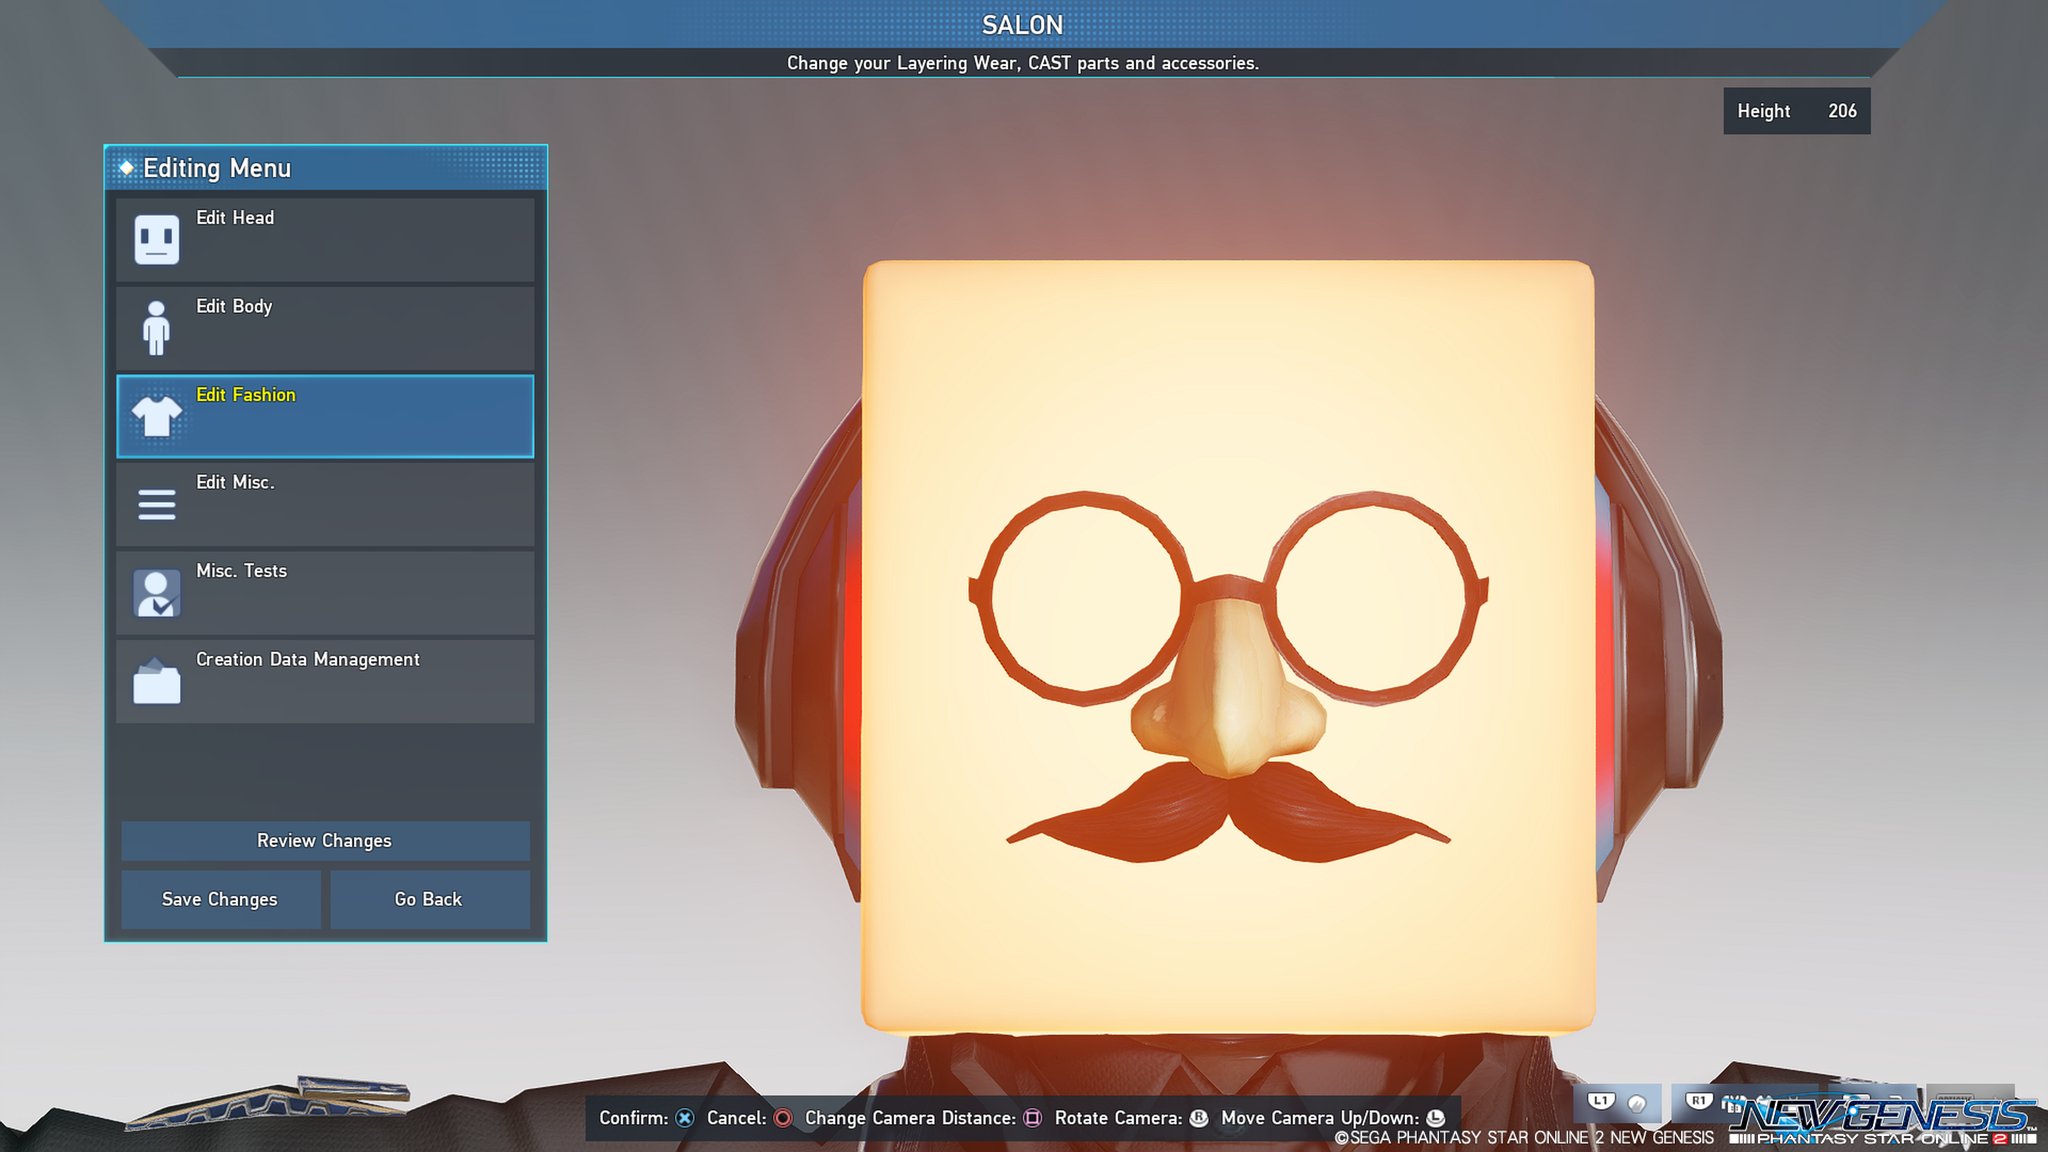
Task: Click the L1 shortcut button
Action: pyautogui.click(x=1602, y=1101)
